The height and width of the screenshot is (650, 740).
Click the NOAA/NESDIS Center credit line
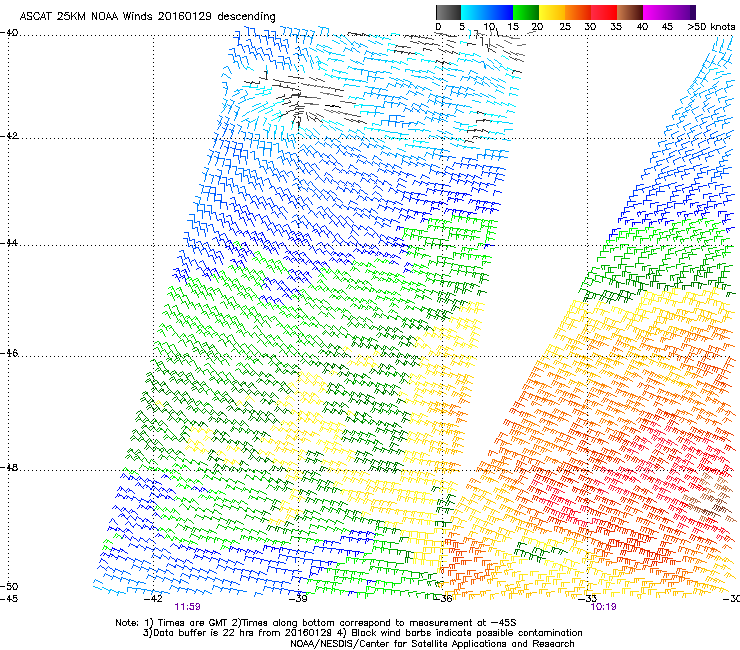pyautogui.click(x=432, y=644)
